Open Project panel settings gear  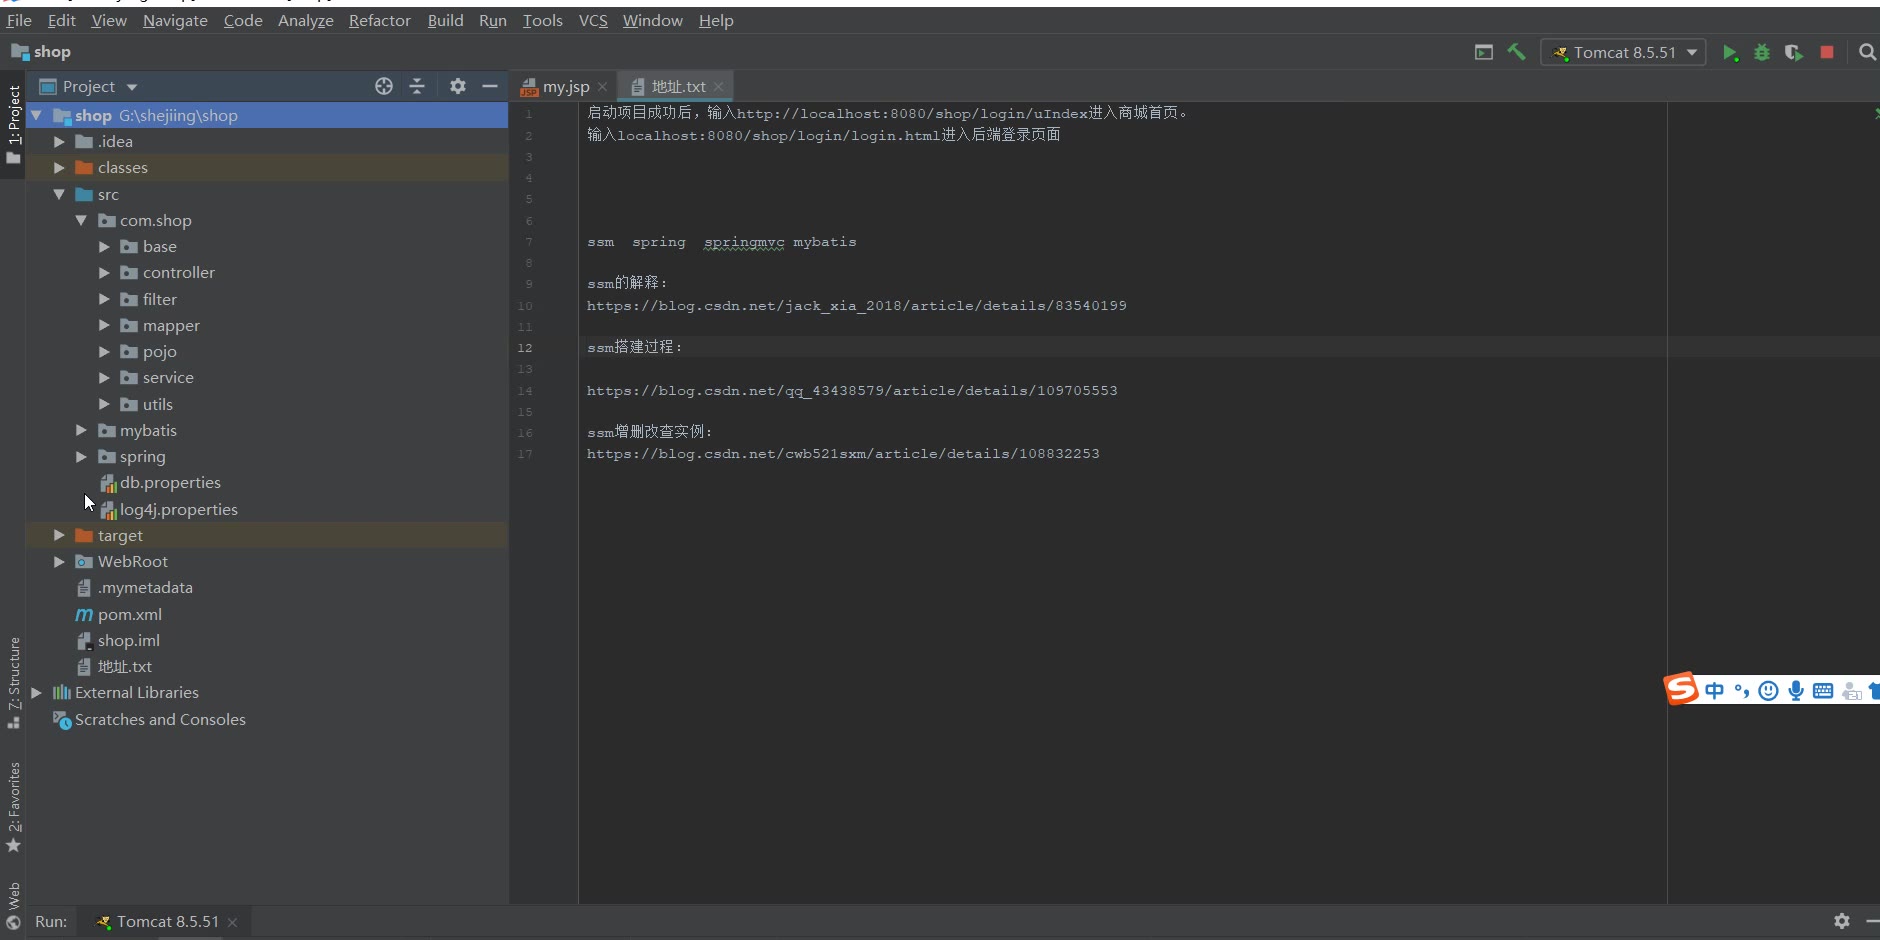coord(458,87)
